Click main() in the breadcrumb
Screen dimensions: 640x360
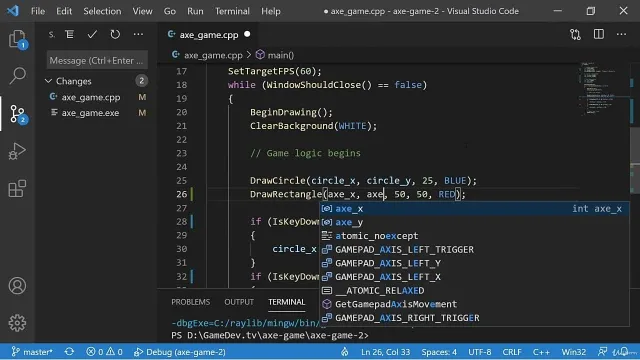(280, 55)
